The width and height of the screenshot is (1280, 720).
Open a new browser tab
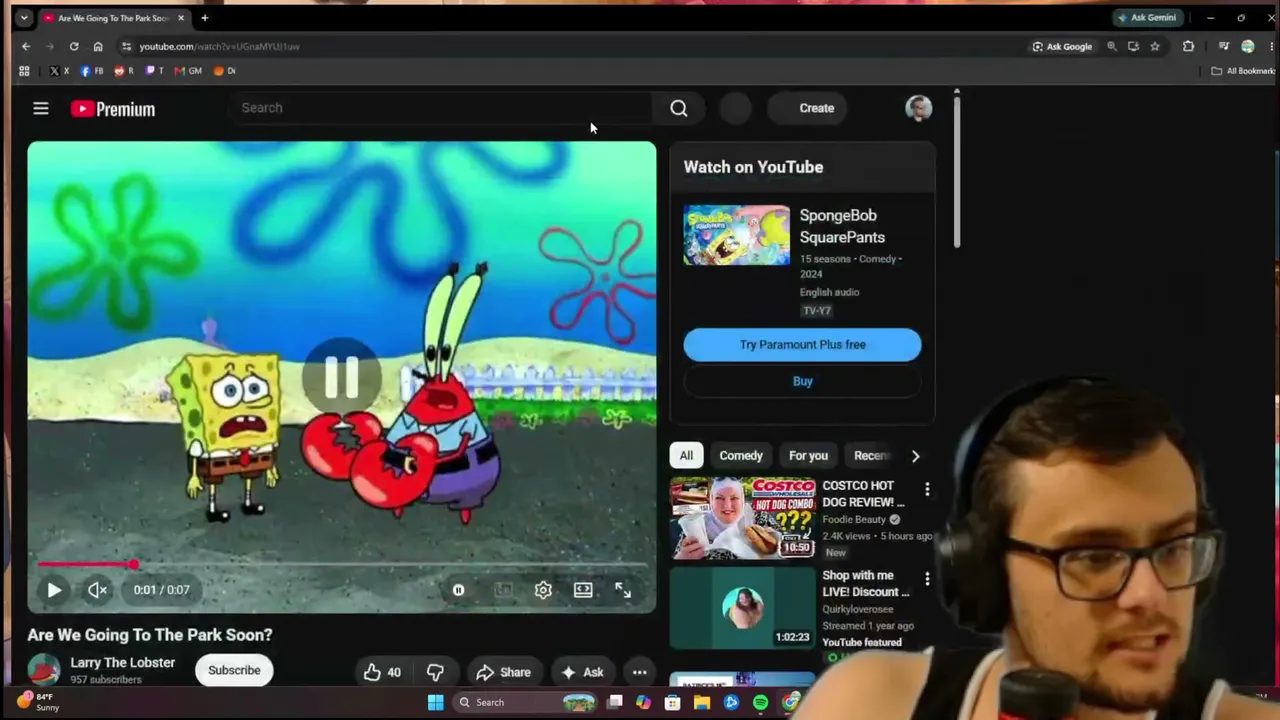pyautogui.click(x=204, y=18)
